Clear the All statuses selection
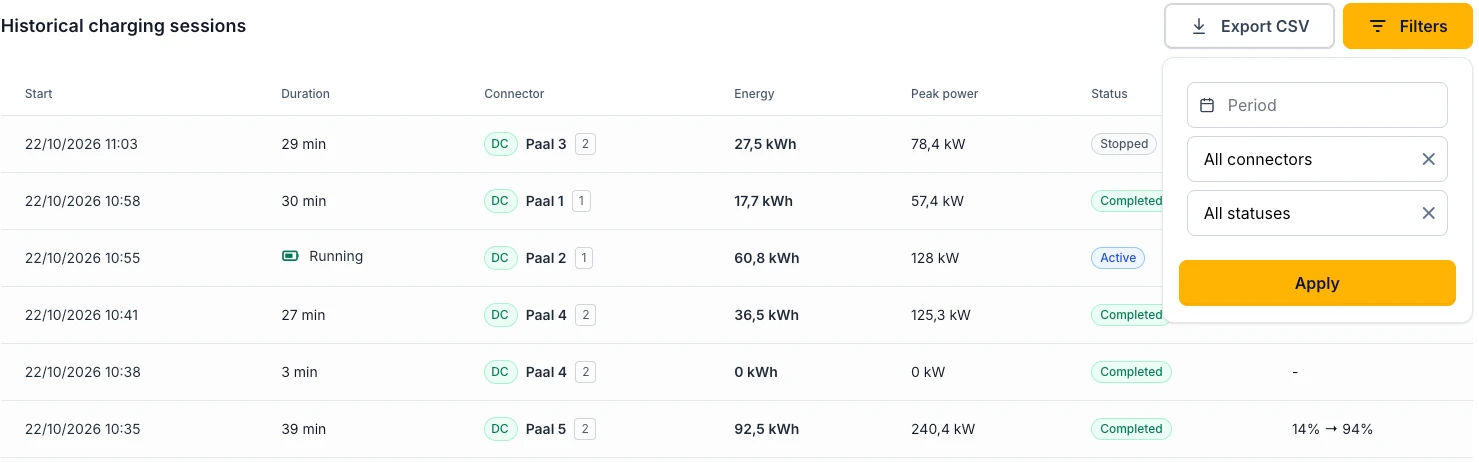The height and width of the screenshot is (462, 1479). pos(1428,213)
